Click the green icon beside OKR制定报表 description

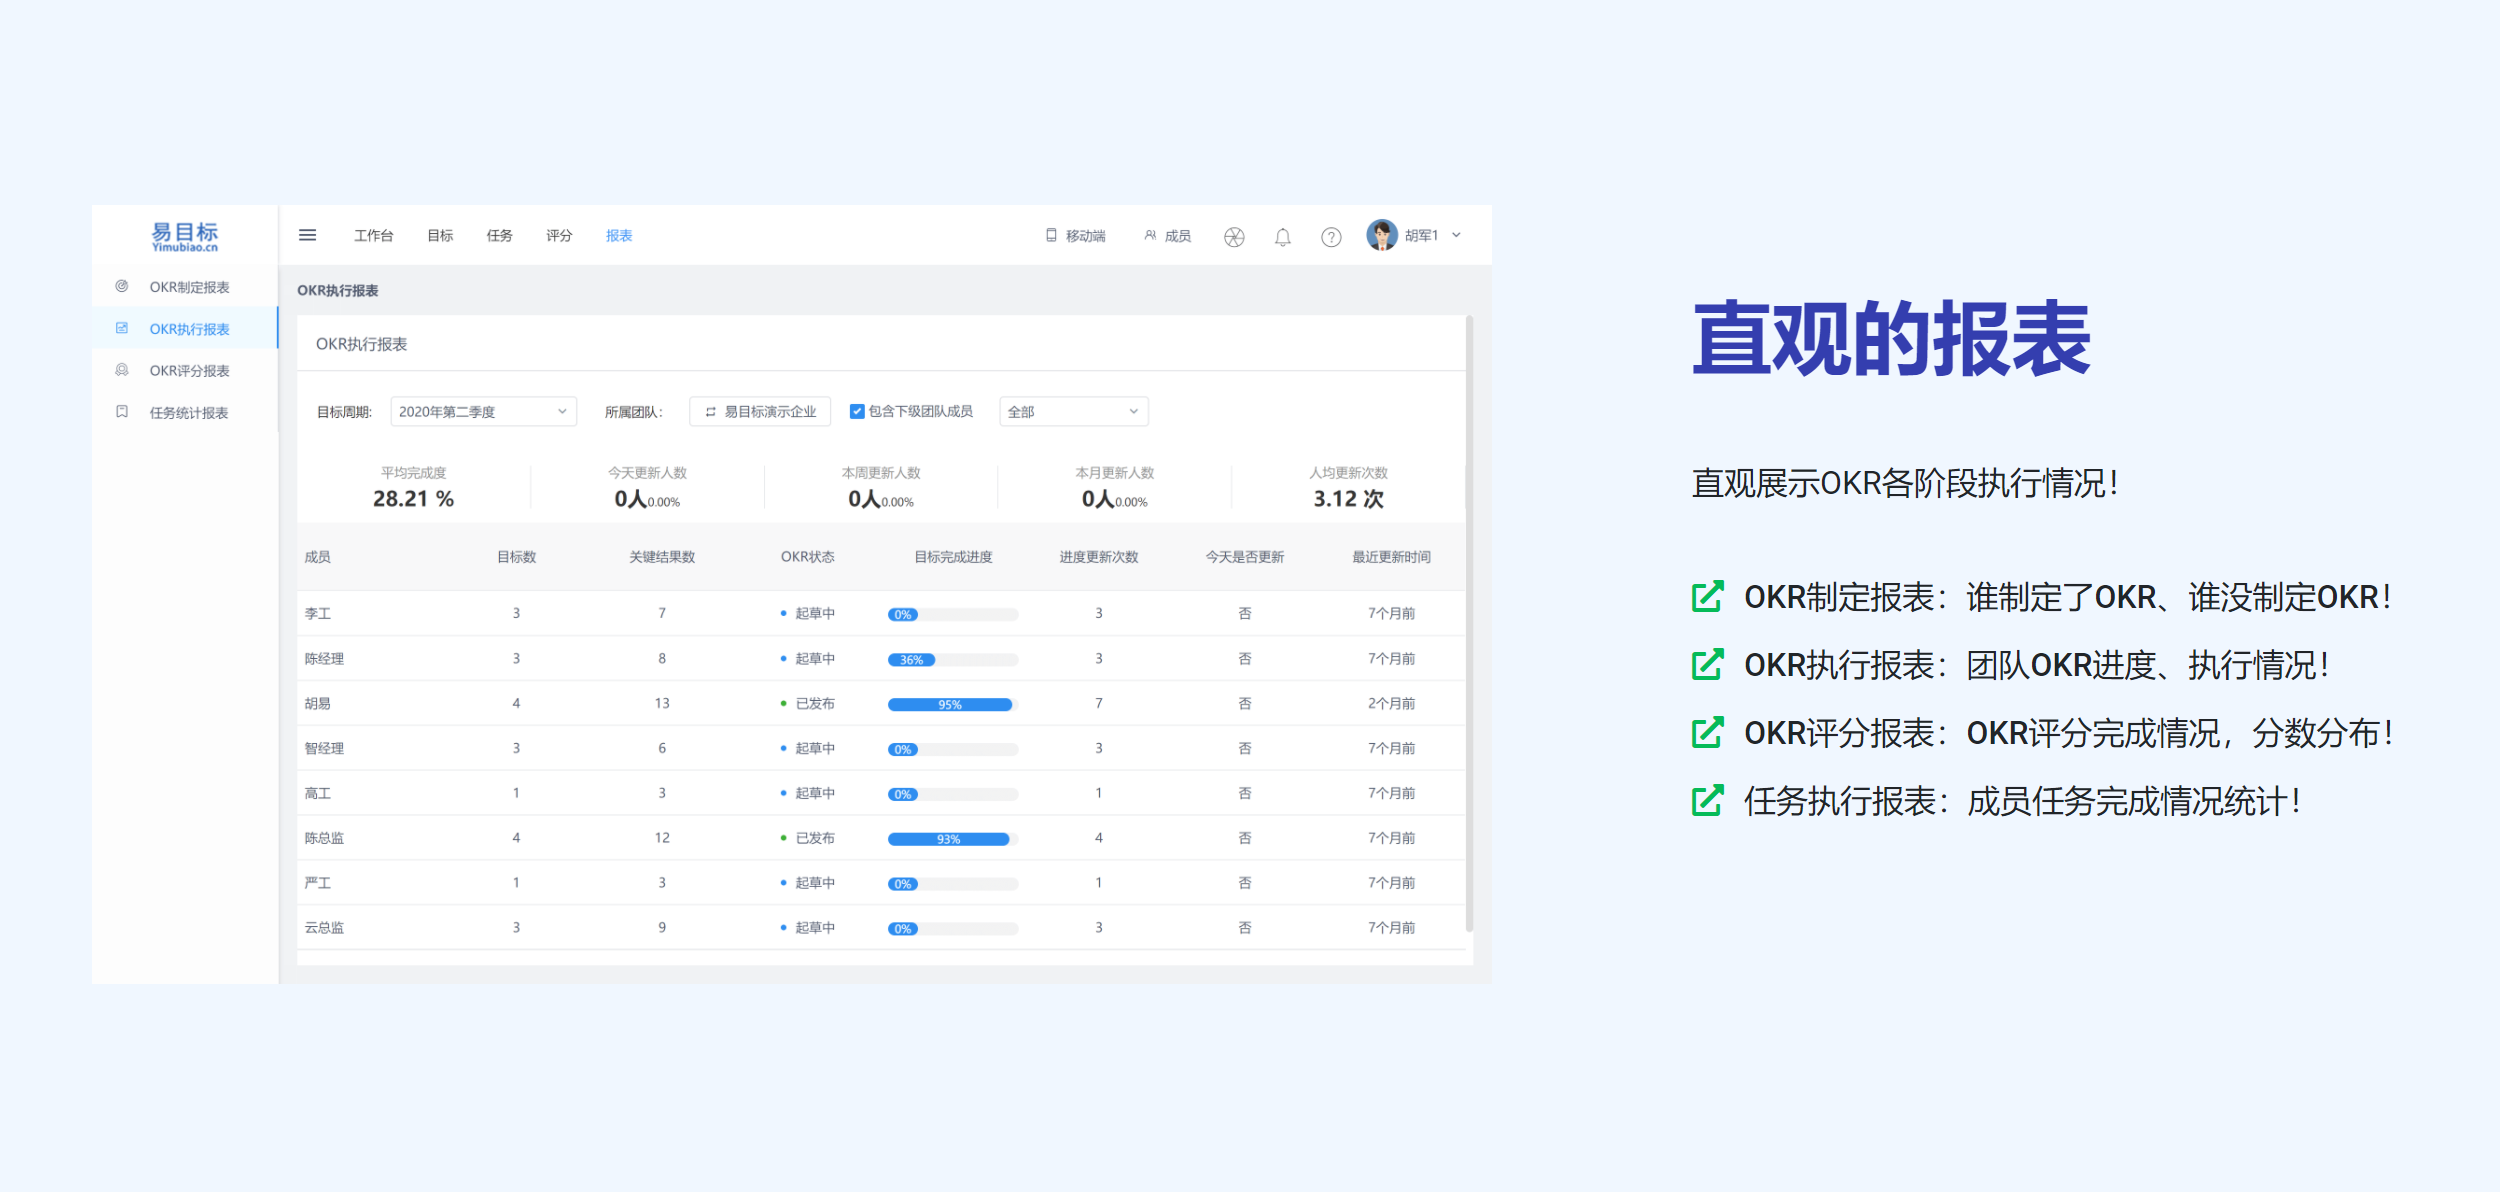pyautogui.click(x=1708, y=596)
